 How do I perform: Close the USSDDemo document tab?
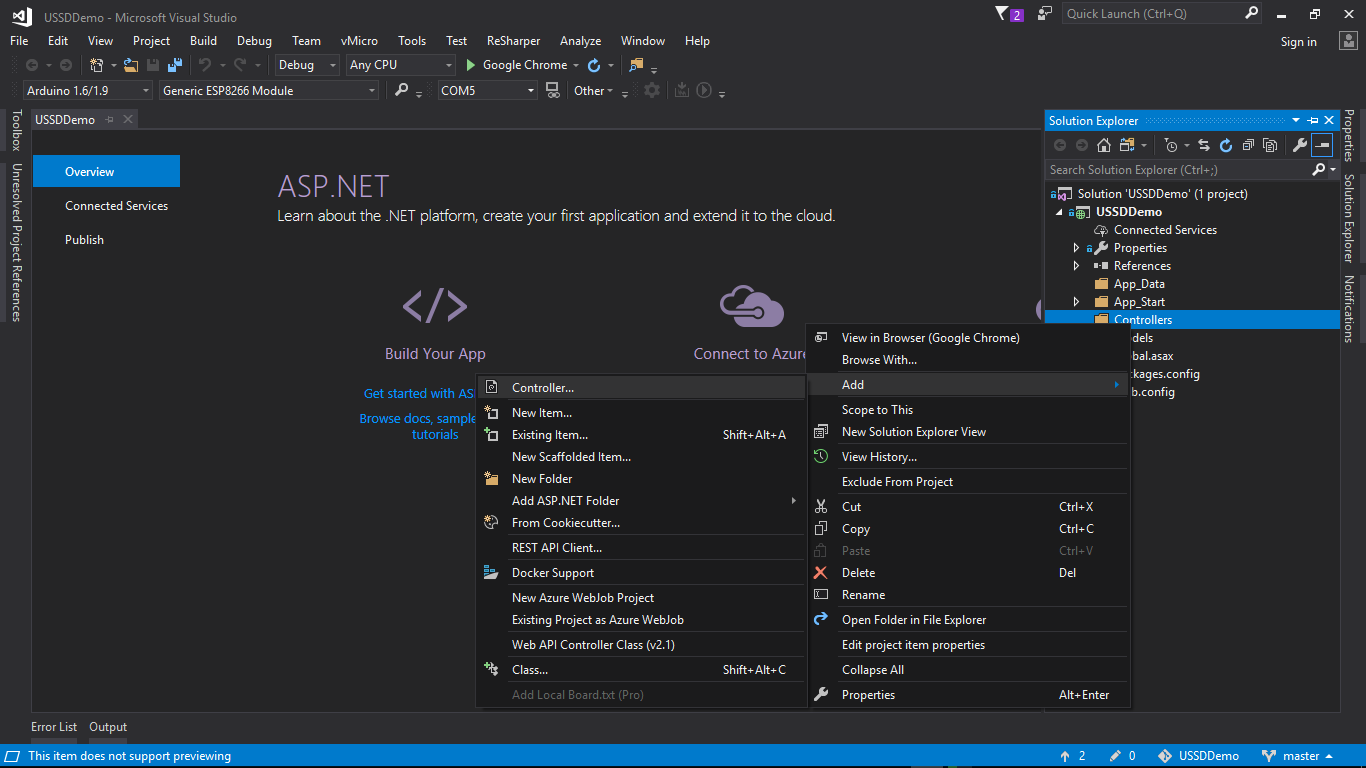127,120
